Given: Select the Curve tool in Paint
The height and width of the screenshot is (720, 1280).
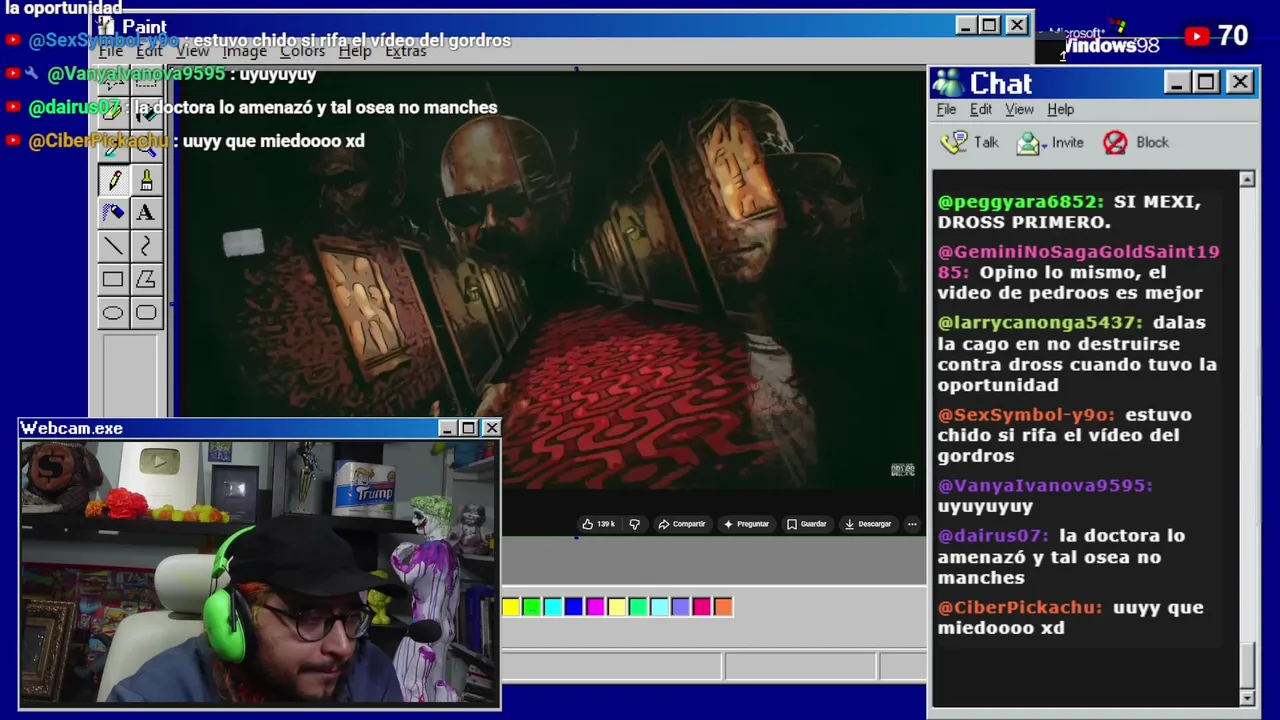Looking at the screenshot, I should [x=146, y=246].
